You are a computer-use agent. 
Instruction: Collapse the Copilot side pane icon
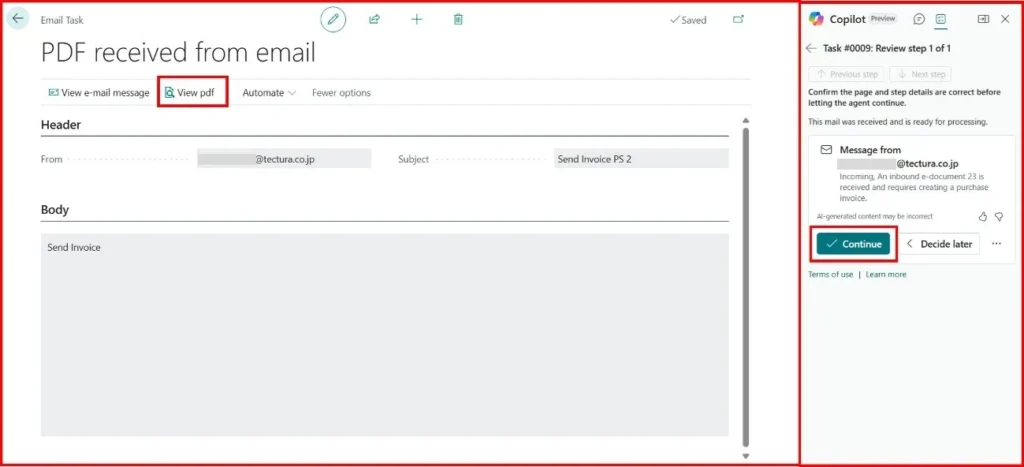click(983, 19)
